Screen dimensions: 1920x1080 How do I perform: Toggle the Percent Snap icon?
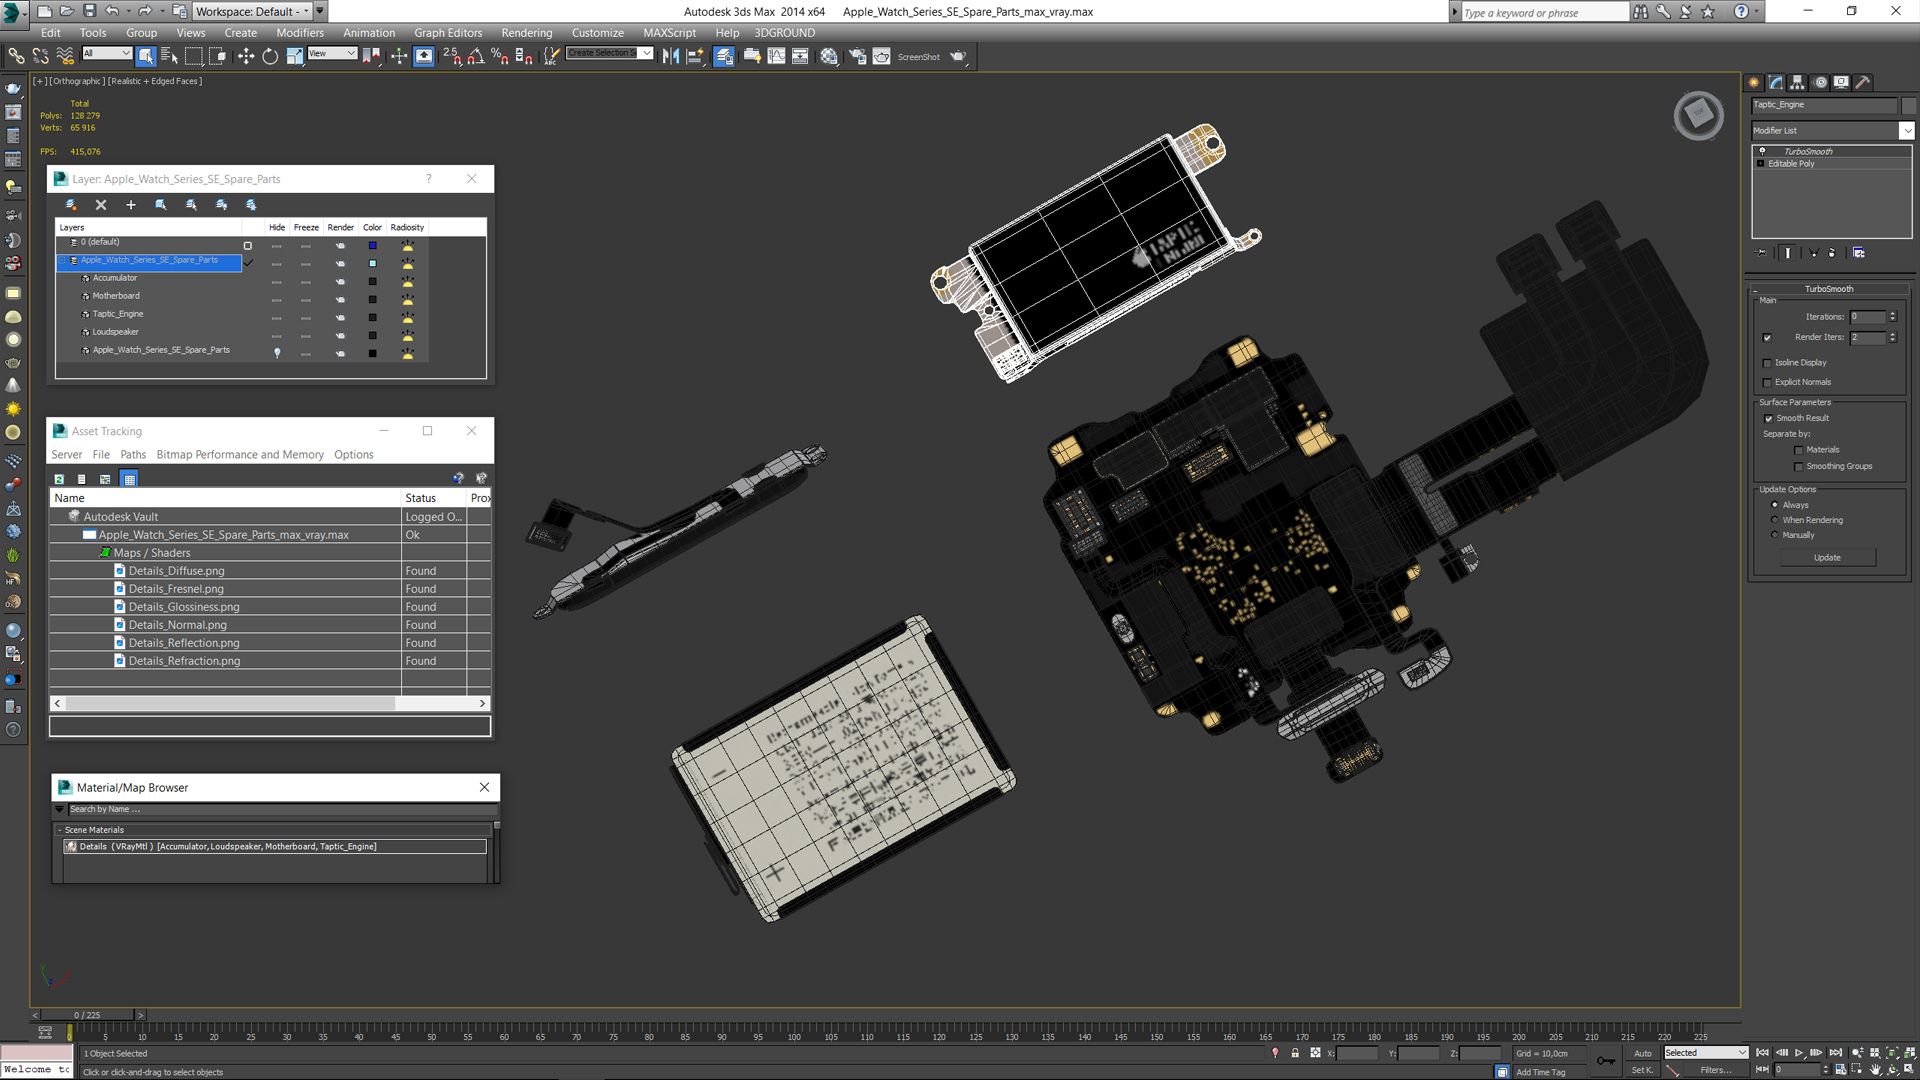pyautogui.click(x=500, y=56)
